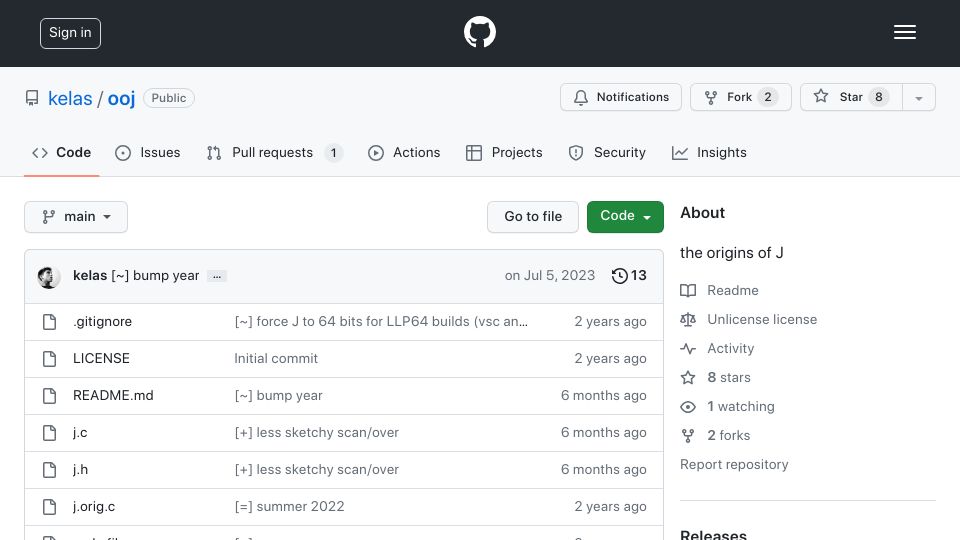Click the date 'on Jul 5, 2023'
The height and width of the screenshot is (540, 960).
click(550, 276)
